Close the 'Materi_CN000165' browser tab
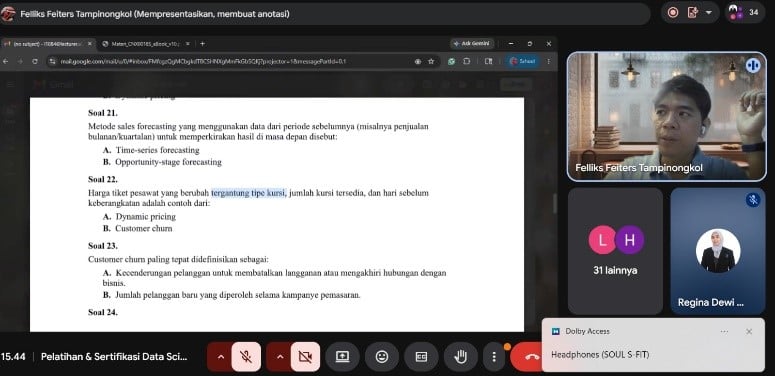This screenshot has width=775, height=376. coord(188,44)
